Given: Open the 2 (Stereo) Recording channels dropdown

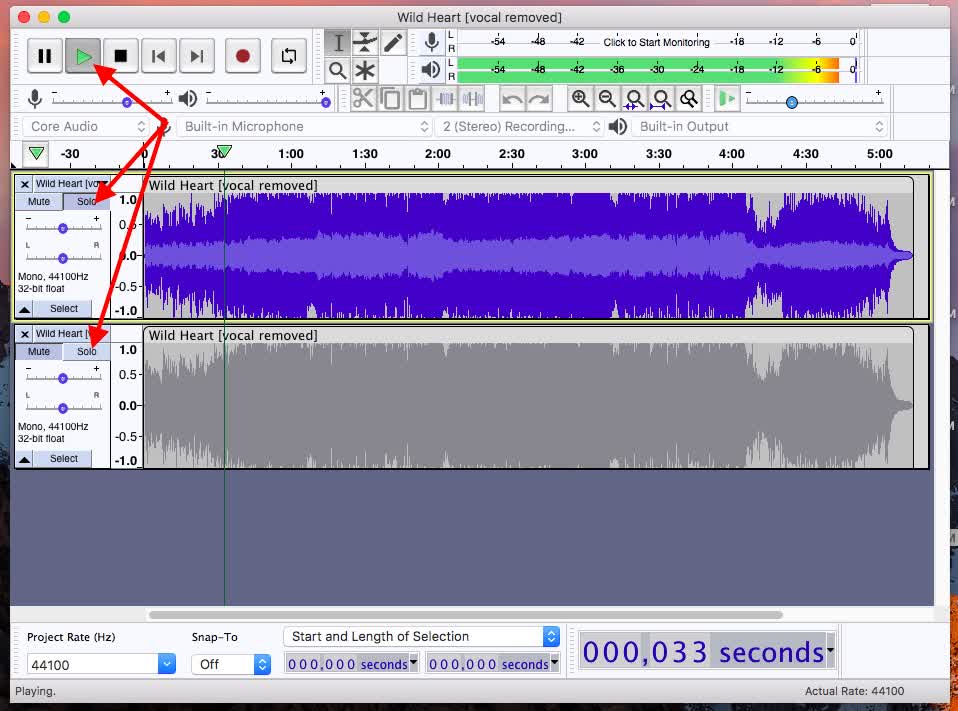Looking at the screenshot, I should click(x=520, y=126).
